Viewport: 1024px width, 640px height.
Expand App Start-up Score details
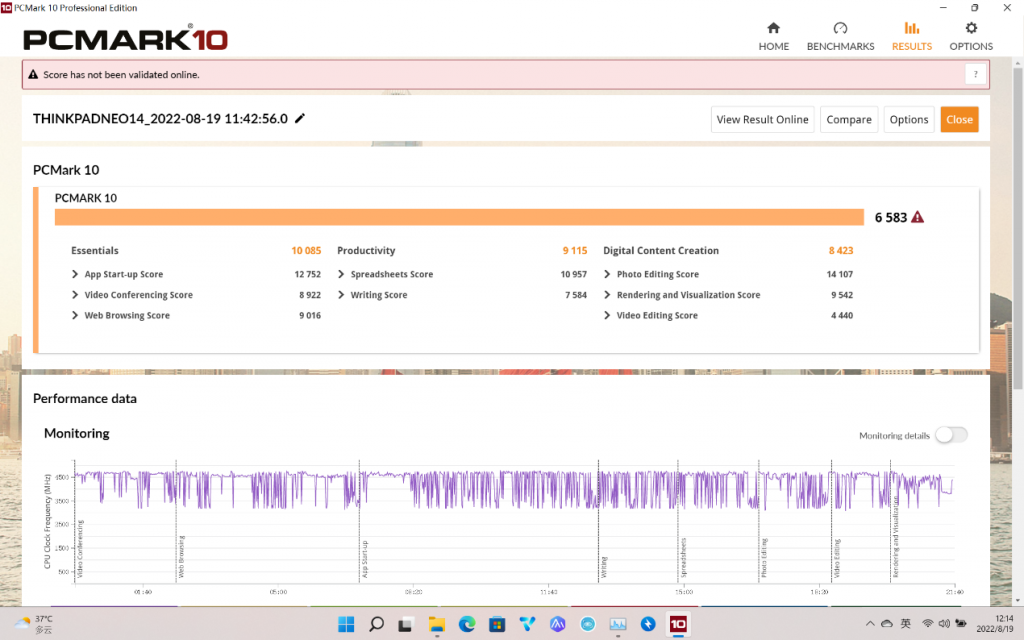tap(76, 274)
